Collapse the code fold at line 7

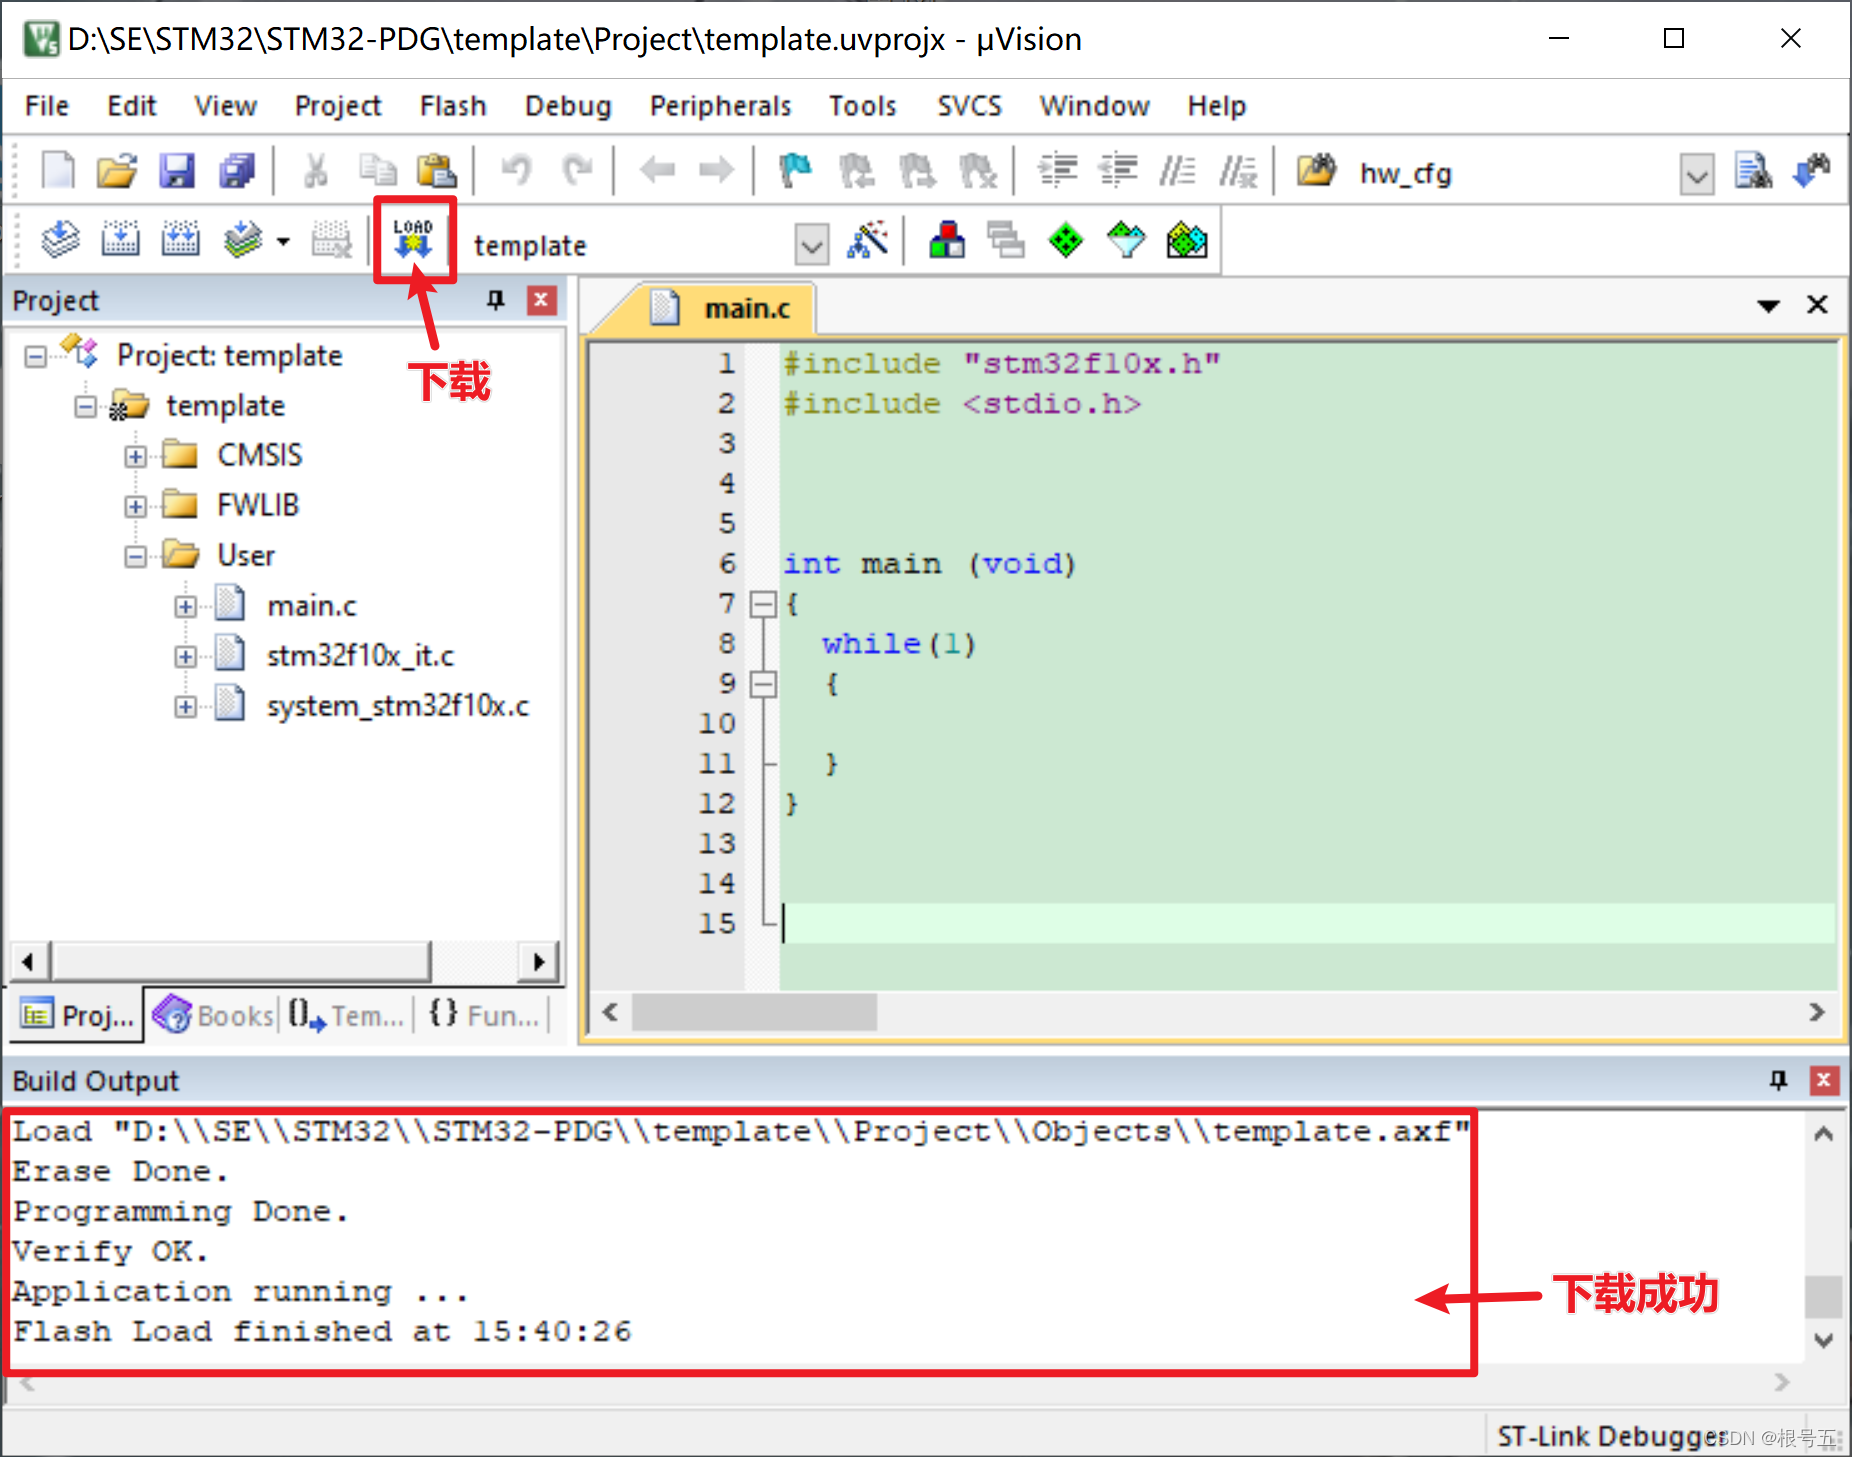coord(764,604)
